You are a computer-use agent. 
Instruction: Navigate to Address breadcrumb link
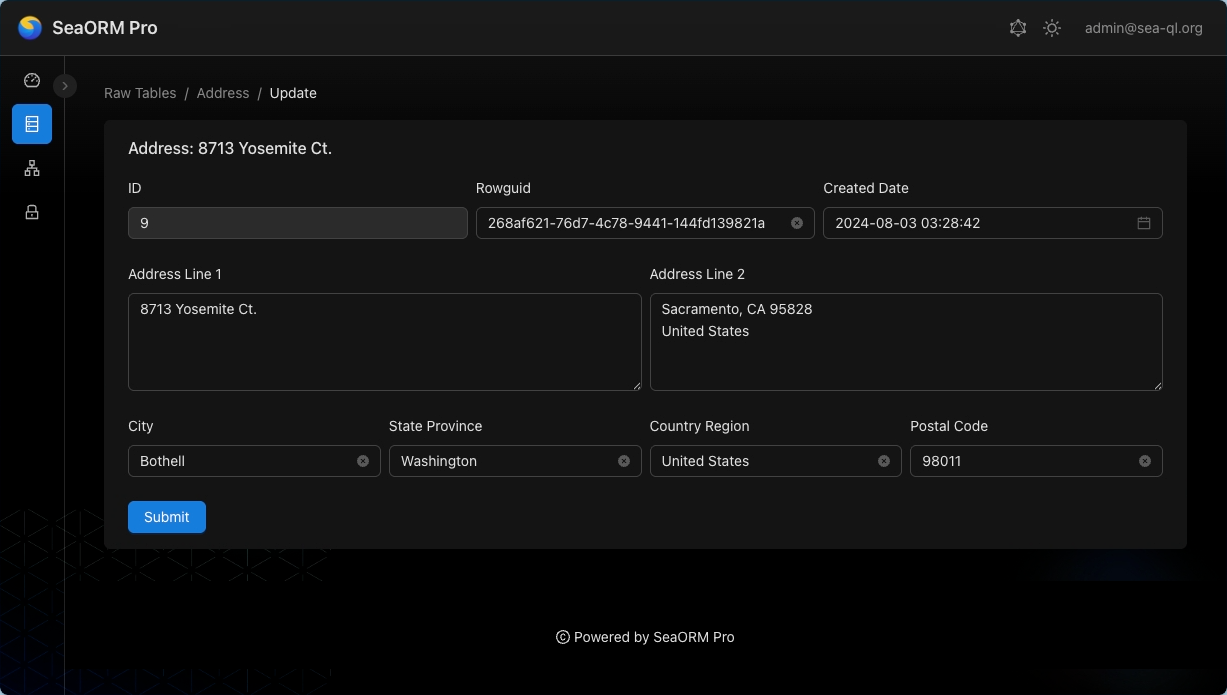pyautogui.click(x=223, y=93)
